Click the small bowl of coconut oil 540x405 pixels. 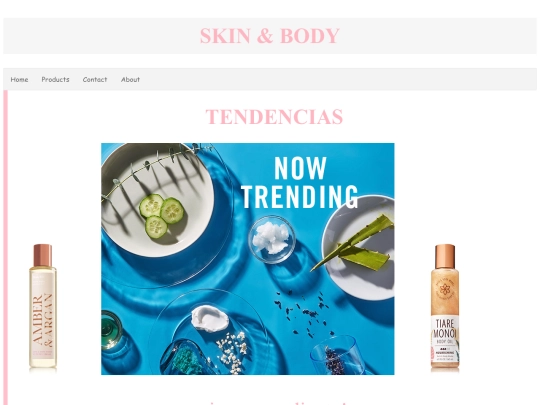coord(272,239)
